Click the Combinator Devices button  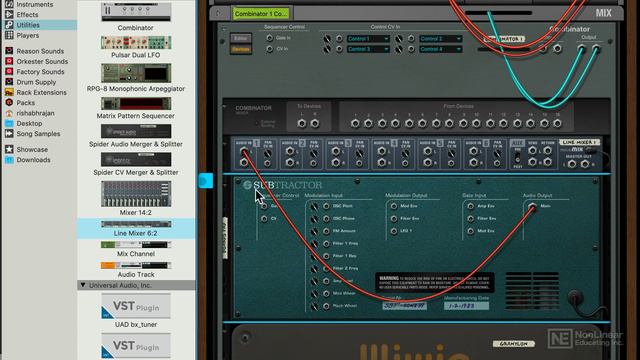[x=241, y=49]
